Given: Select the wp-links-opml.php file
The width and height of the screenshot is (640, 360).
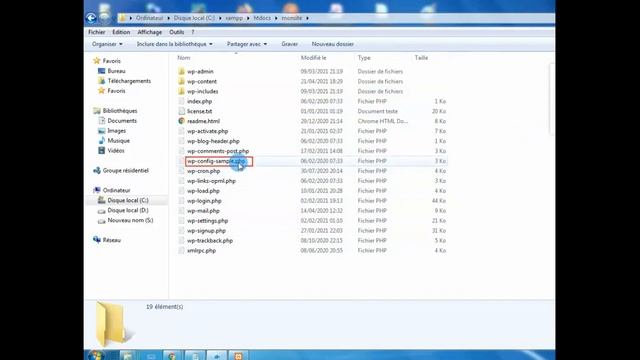Looking at the screenshot, I should [211, 181].
